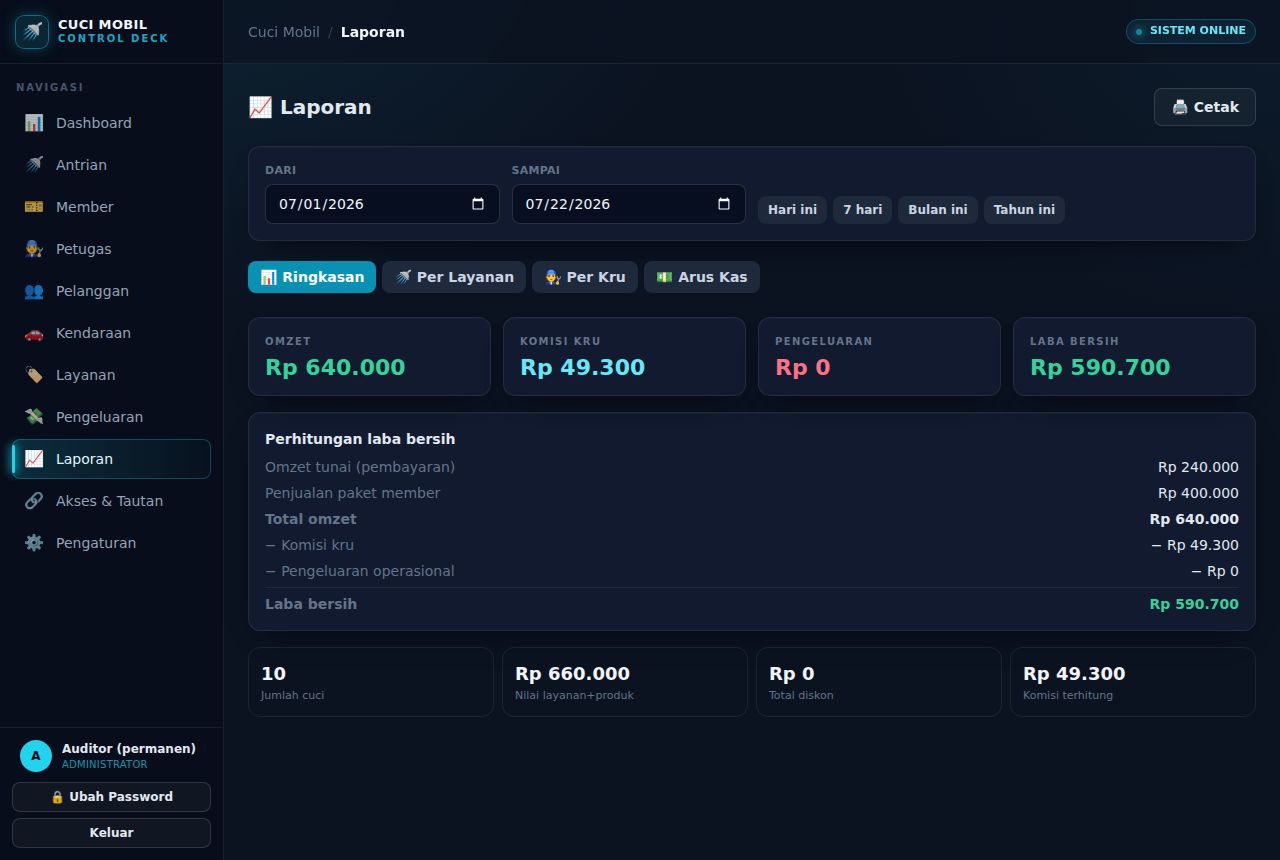Click the Laba Bersih Rp 590.700 card

(1134, 357)
